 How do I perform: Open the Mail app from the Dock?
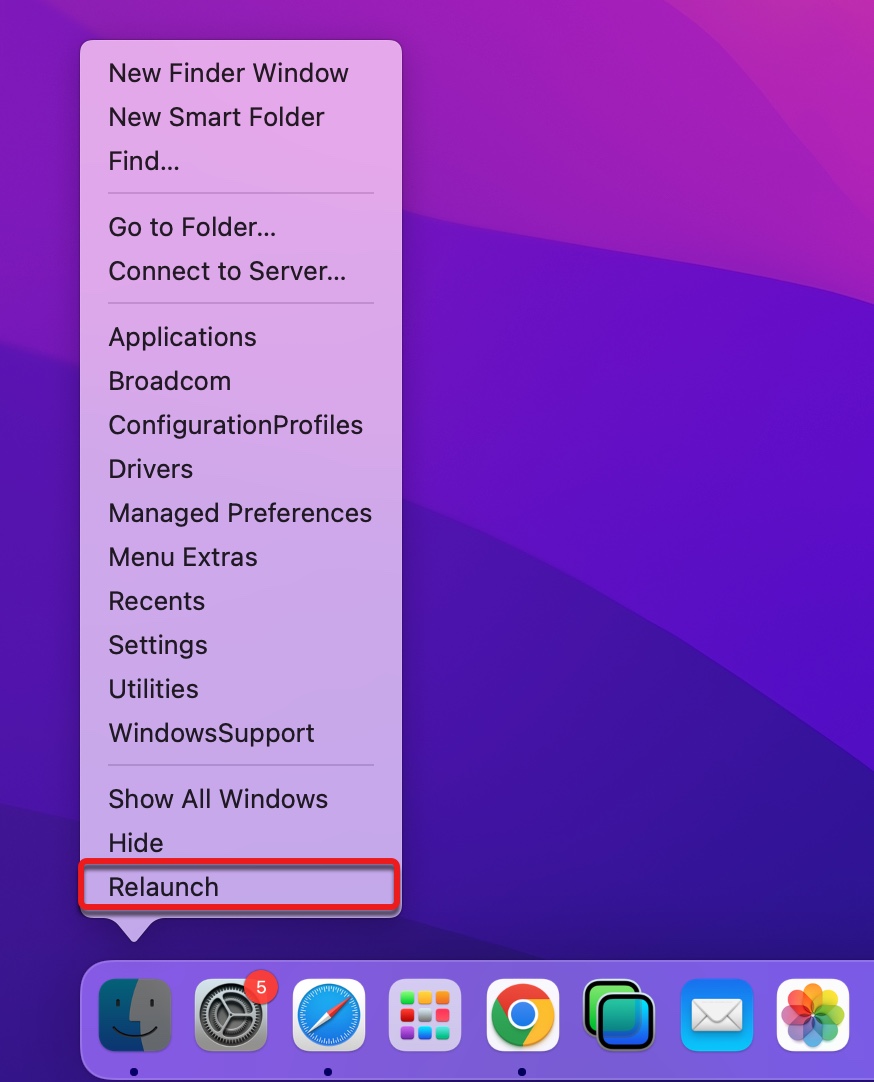(x=716, y=1015)
